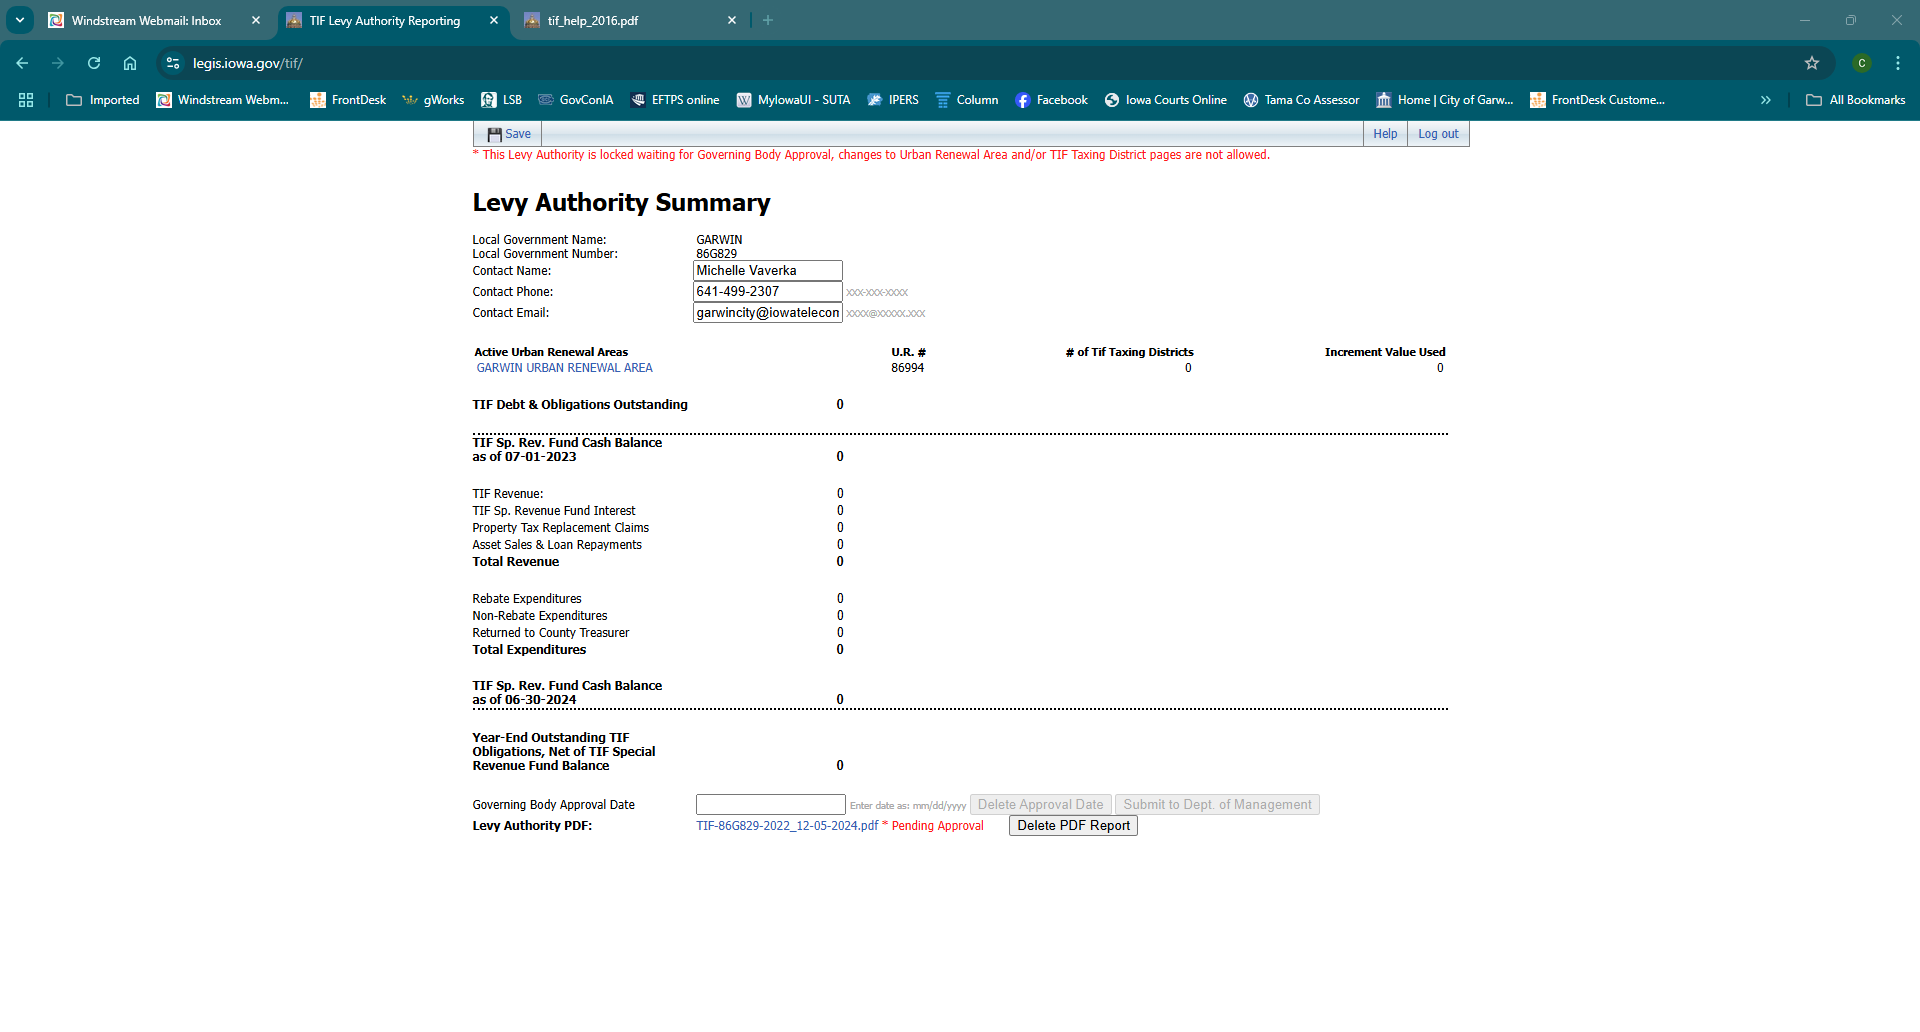
Task: Open the IPERS bookmark
Action: (893, 100)
